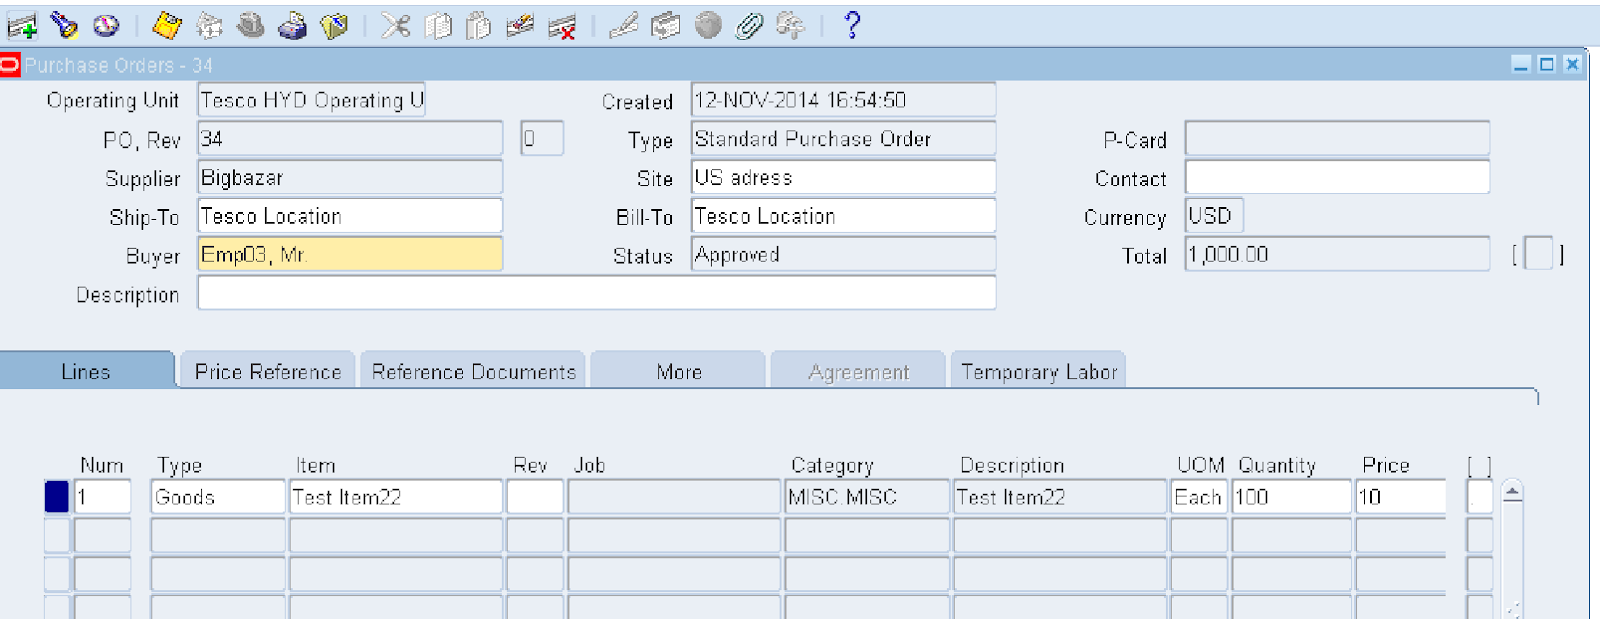Click the Edit Field pencil icon
Screen dimensions: 1600x619
(624, 26)
